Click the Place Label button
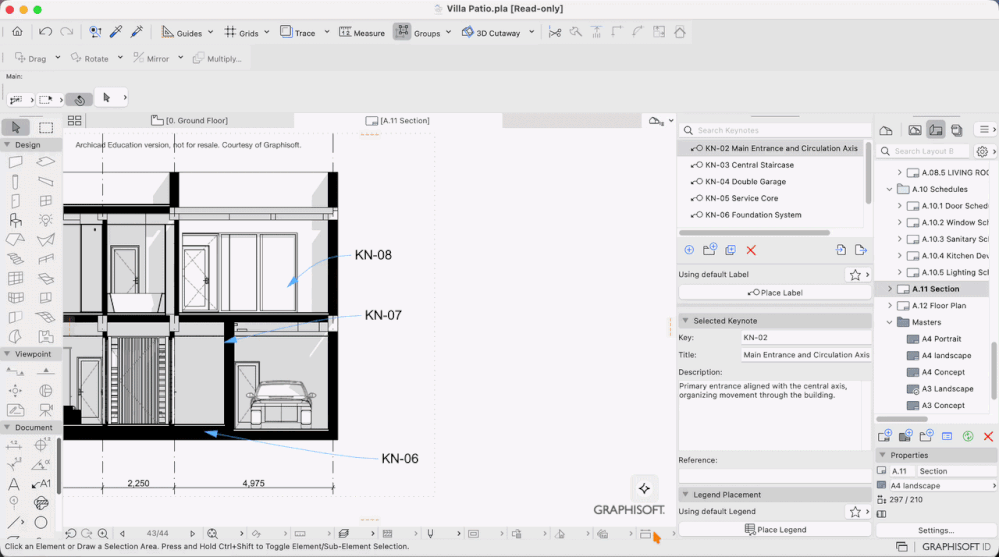Viewport: 999px width, 557px height. tap(775, 293)
